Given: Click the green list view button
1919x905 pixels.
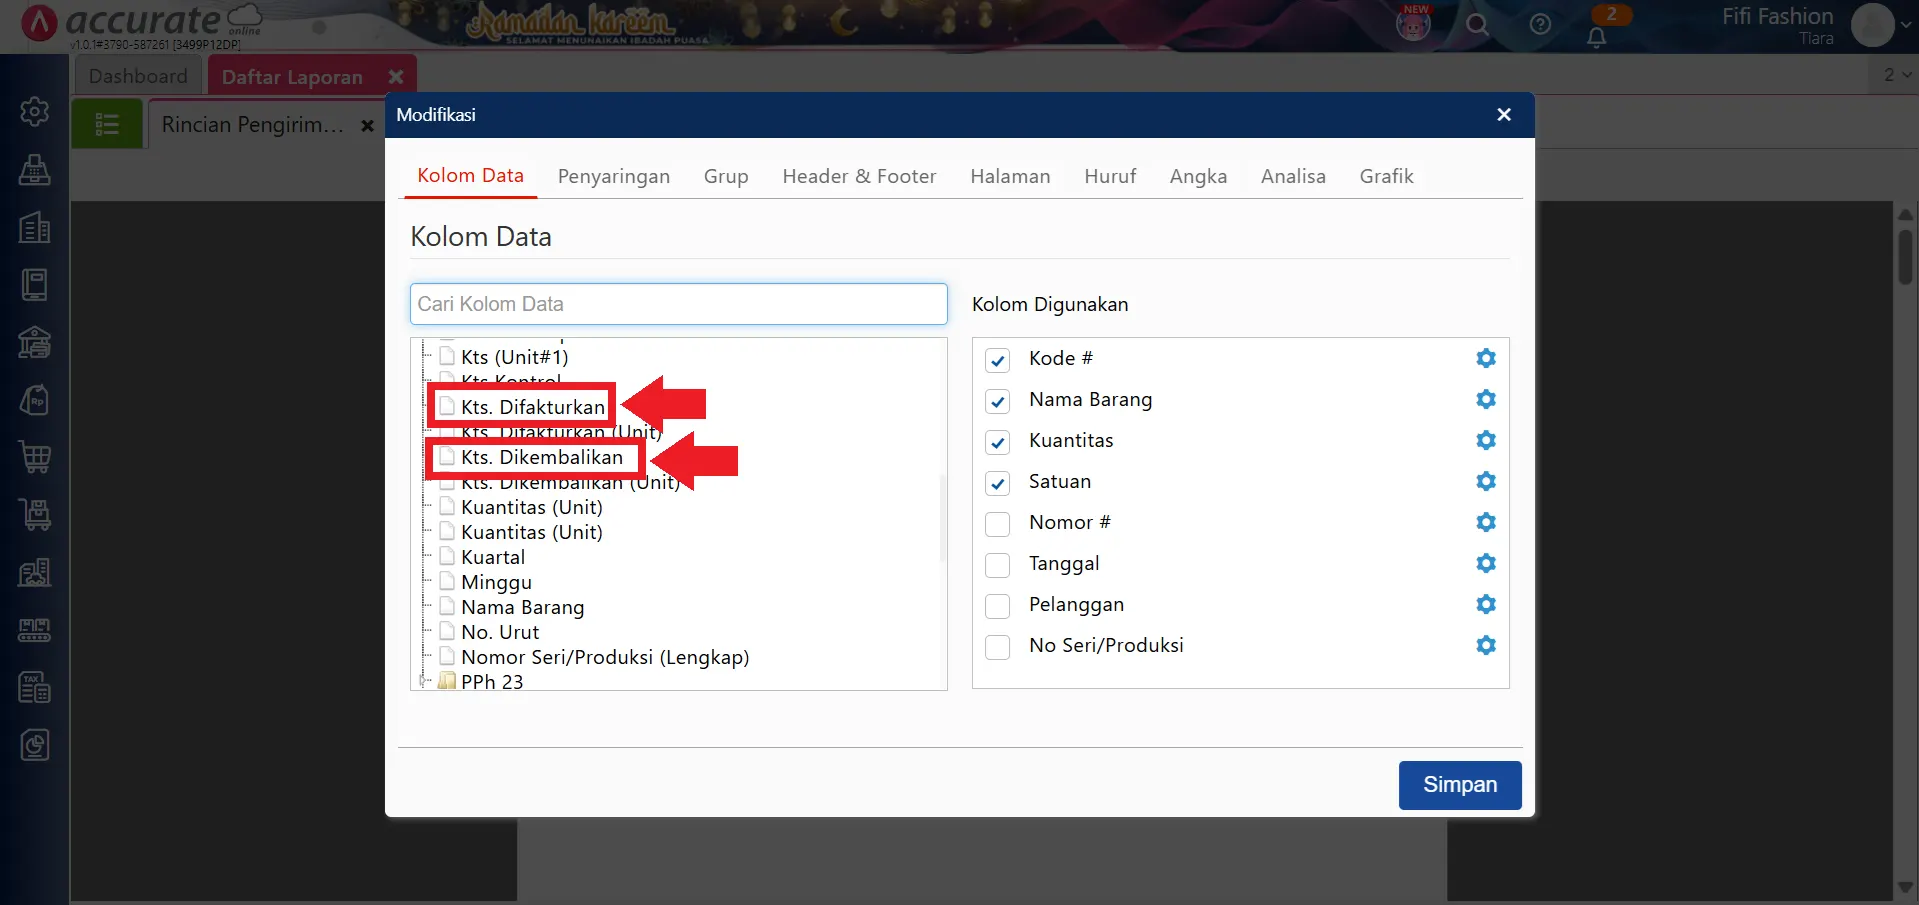Looking at the screenshot, I should coord(107,125).
